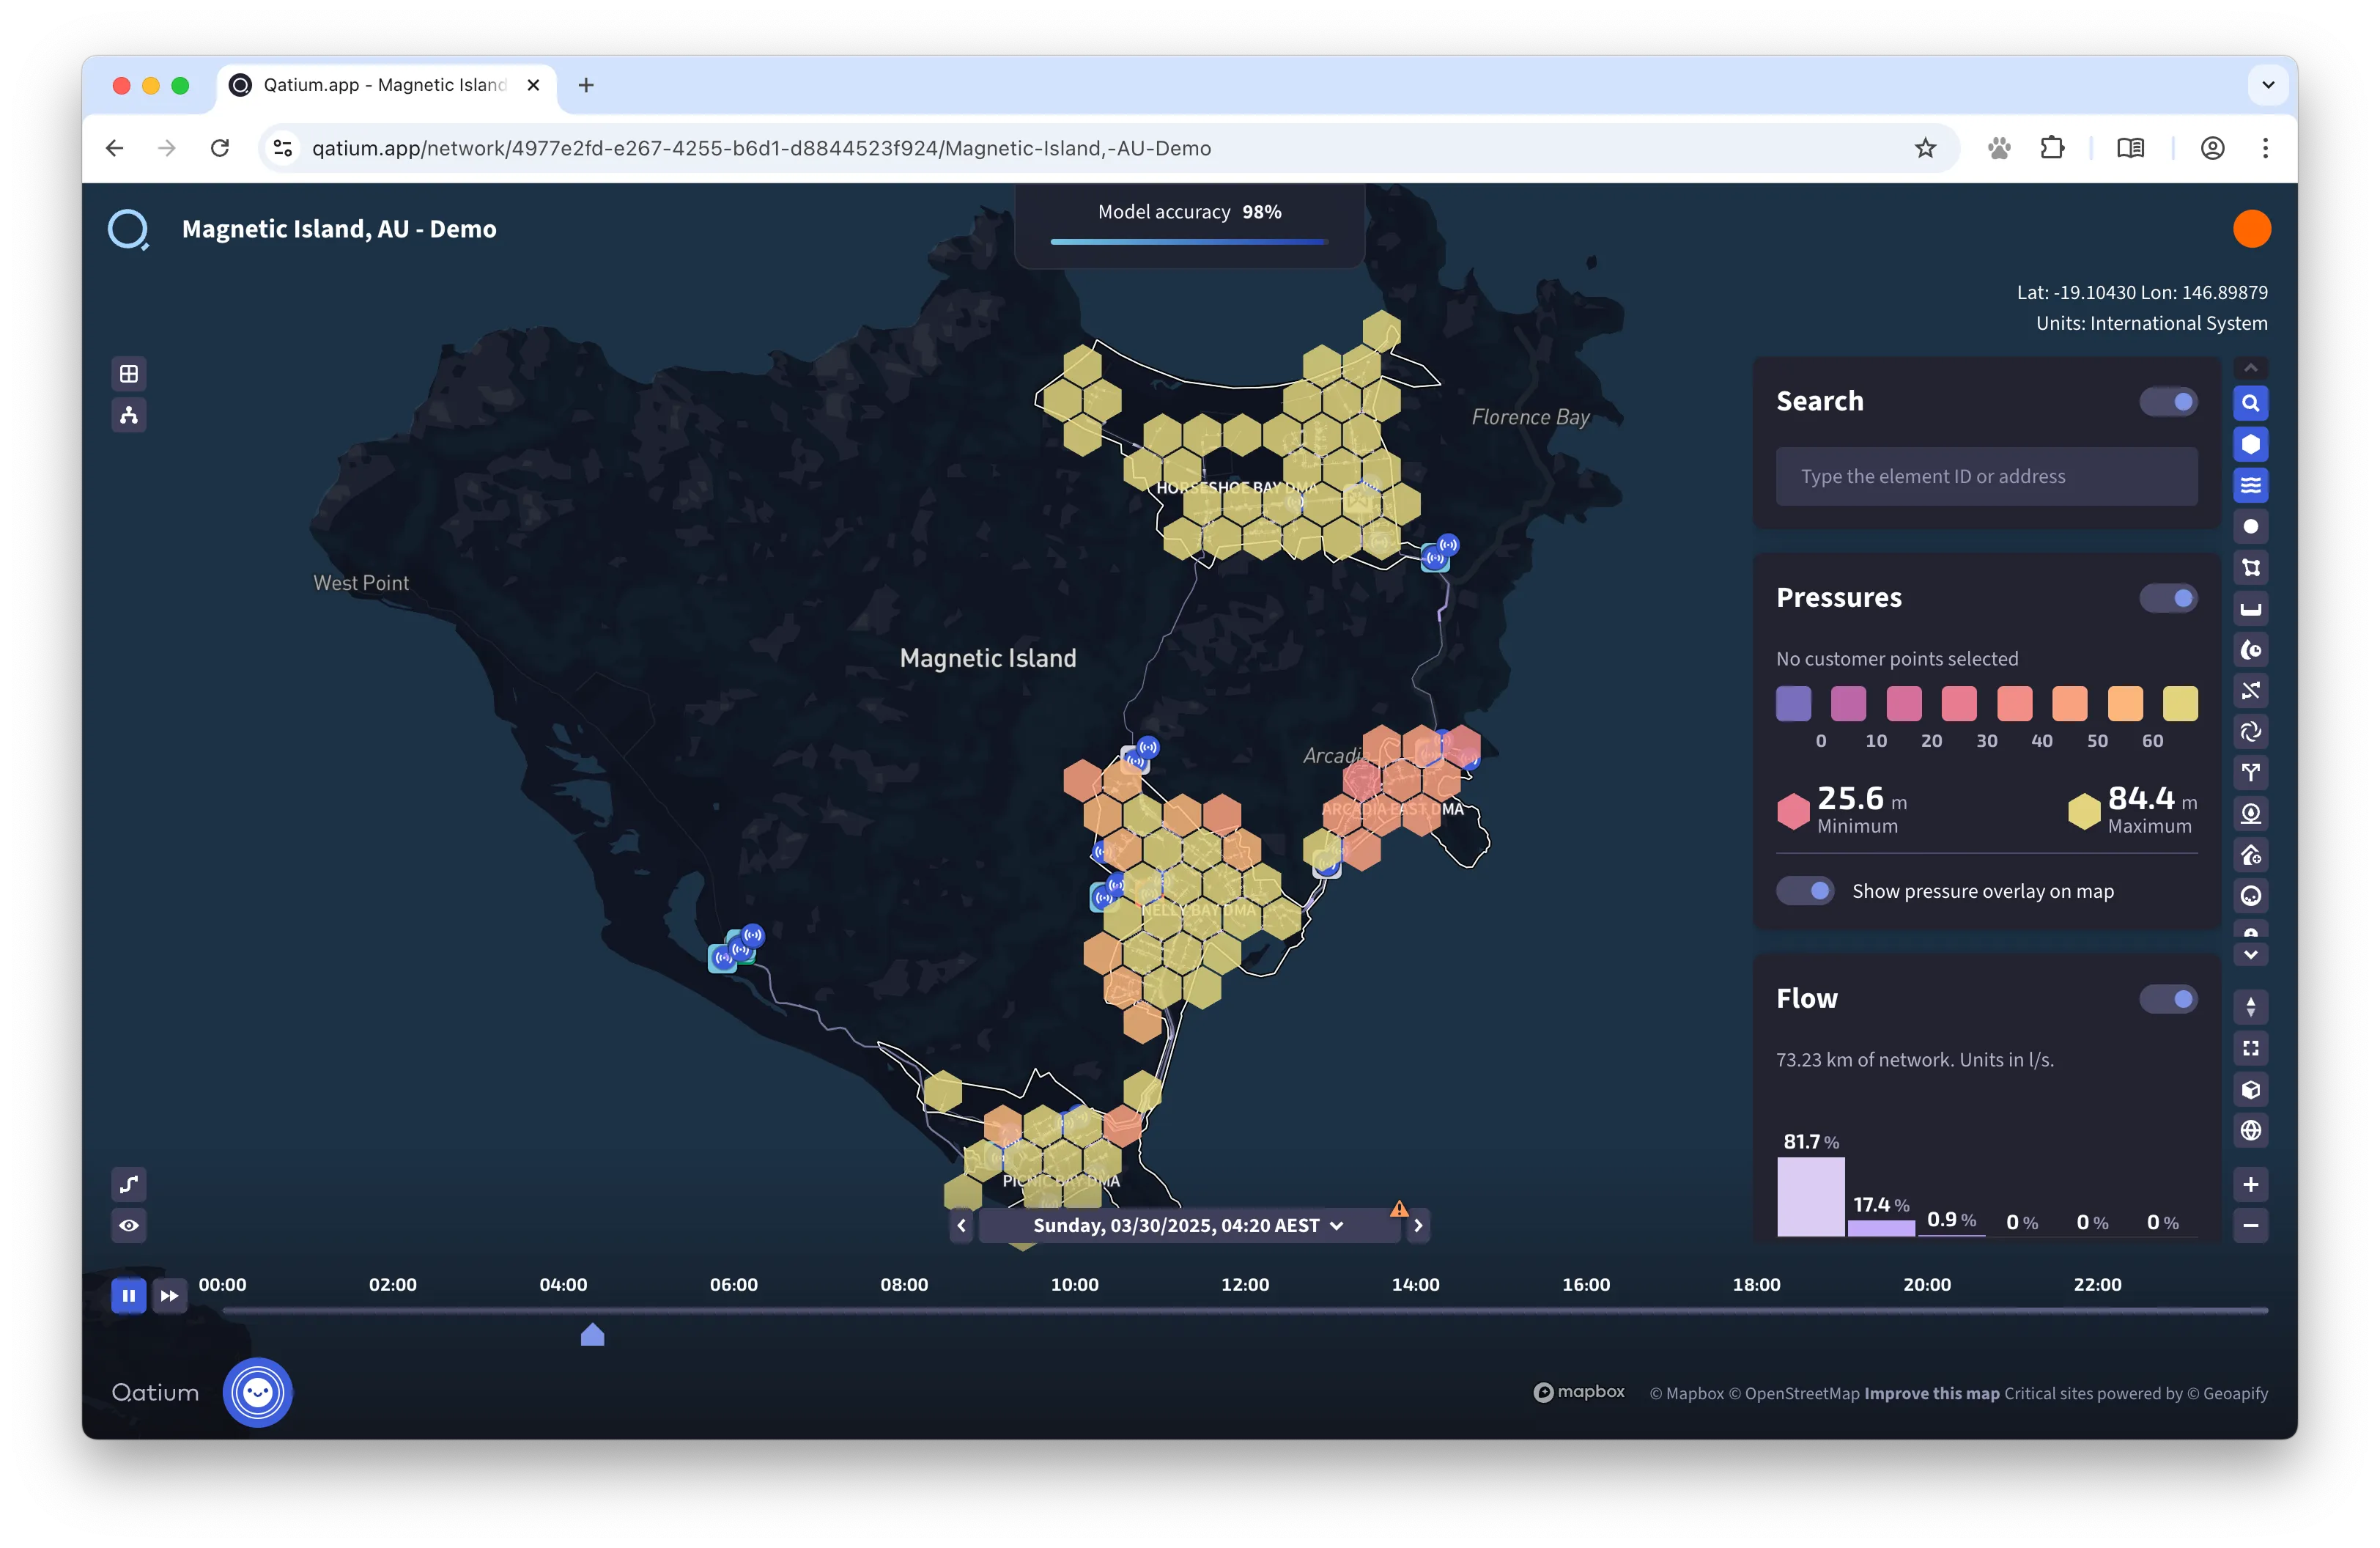Pause the timeline playback

(x=128, y=1295)
